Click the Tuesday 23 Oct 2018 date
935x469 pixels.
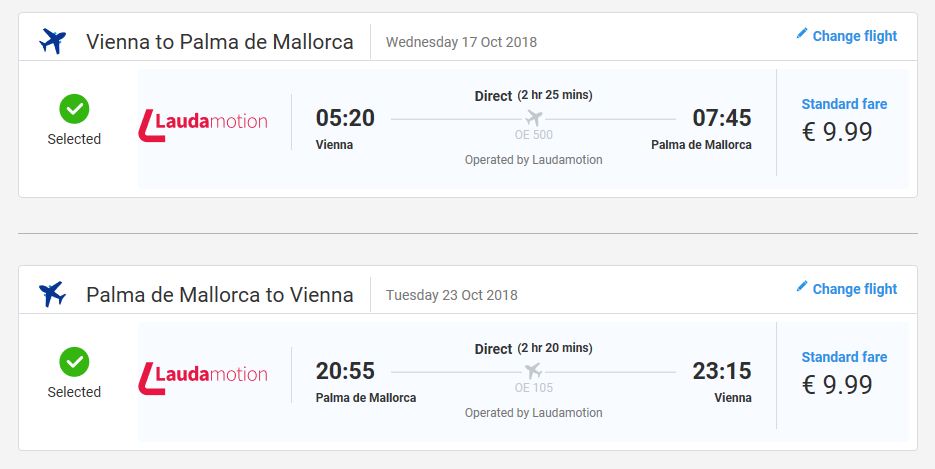point(452,296)
